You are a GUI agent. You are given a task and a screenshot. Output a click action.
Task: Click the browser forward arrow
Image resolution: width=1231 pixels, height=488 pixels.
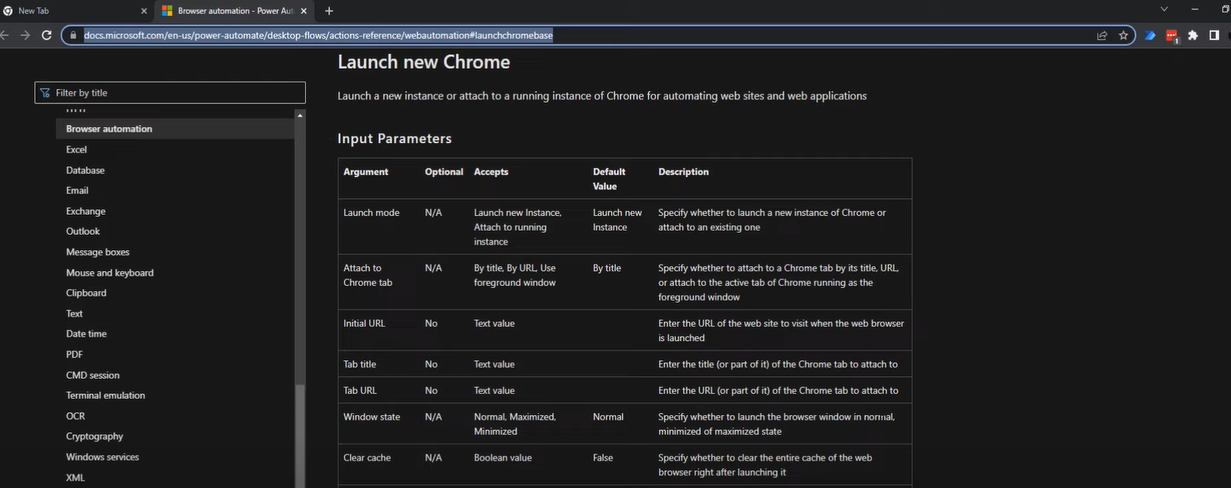tap(25, 35)
